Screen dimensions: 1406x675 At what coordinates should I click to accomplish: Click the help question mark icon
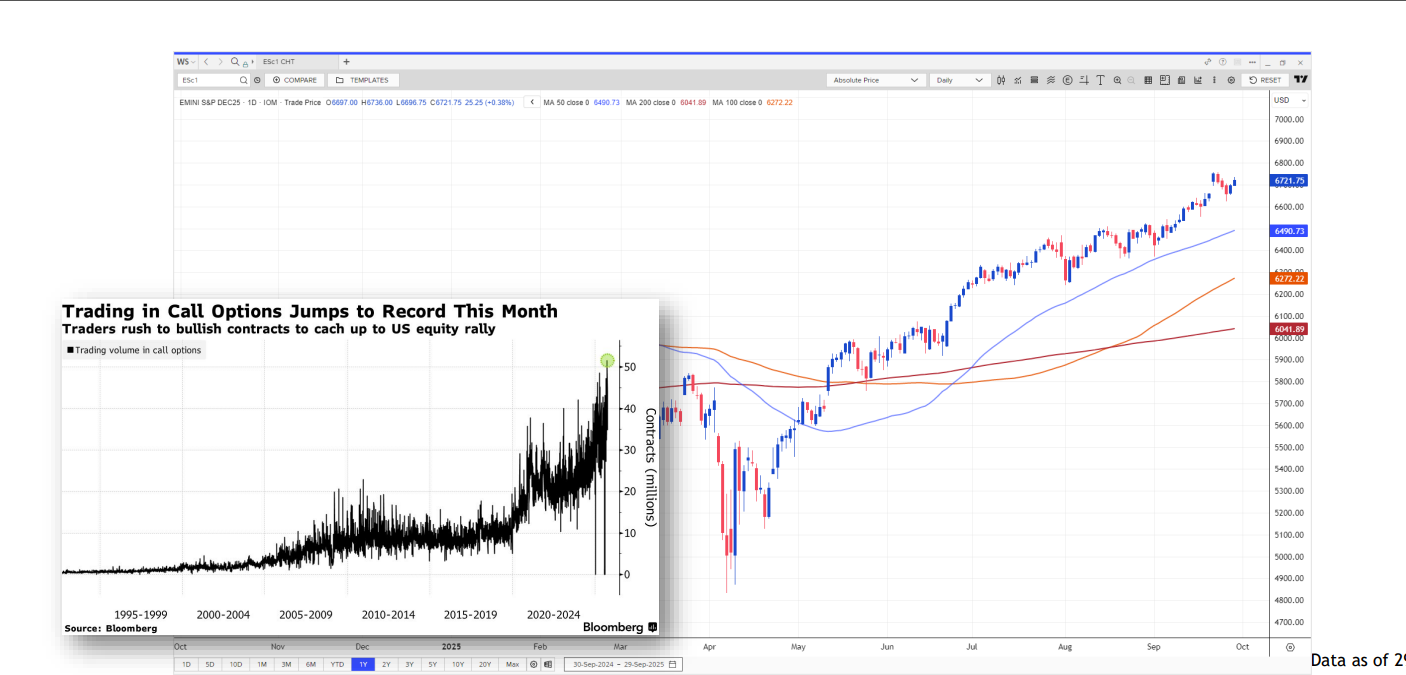coord(1222,62)
